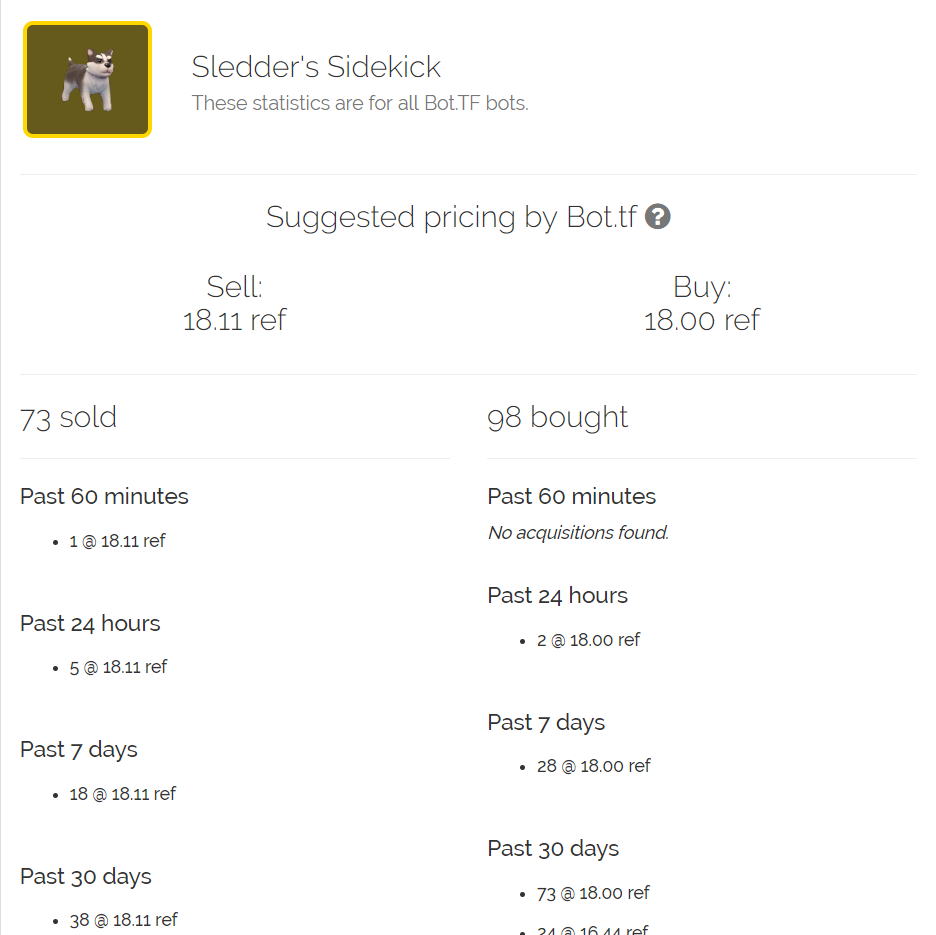Click Past 24 hours under bought
This screenshot has height=935, width=936.
(x=558, y=596)
